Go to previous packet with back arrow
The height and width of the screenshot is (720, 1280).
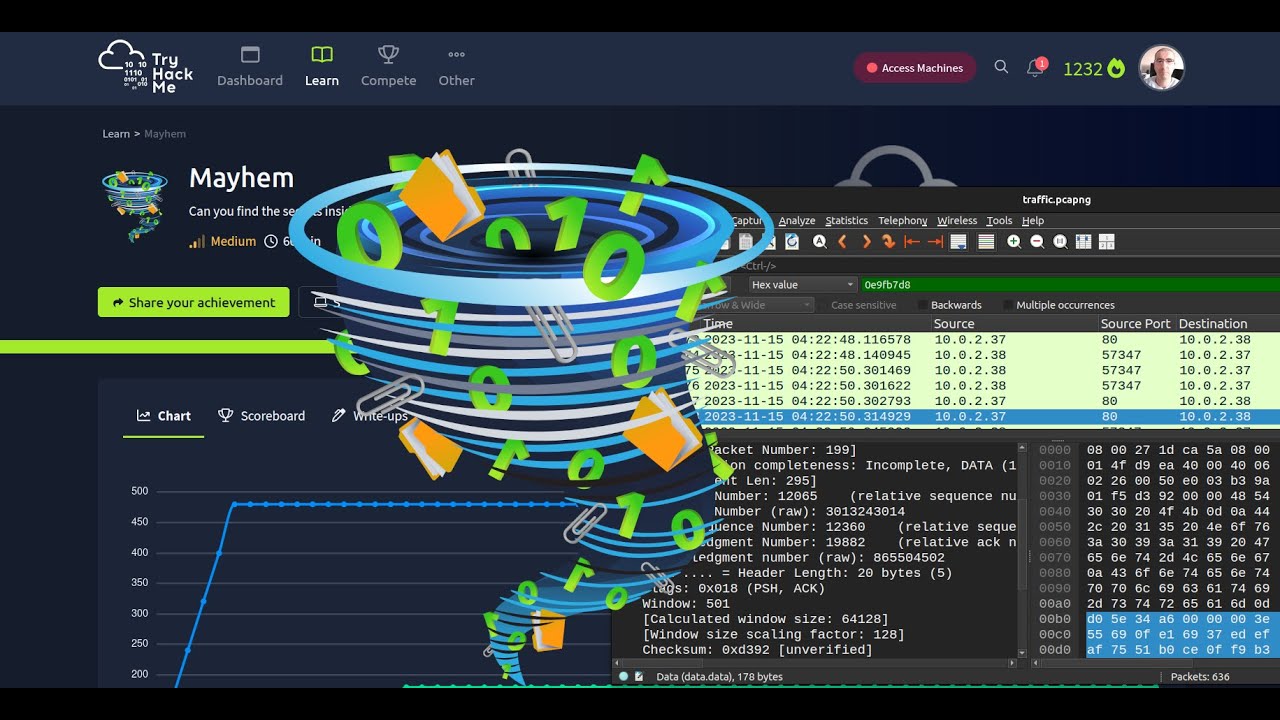(x=842, y=242)
